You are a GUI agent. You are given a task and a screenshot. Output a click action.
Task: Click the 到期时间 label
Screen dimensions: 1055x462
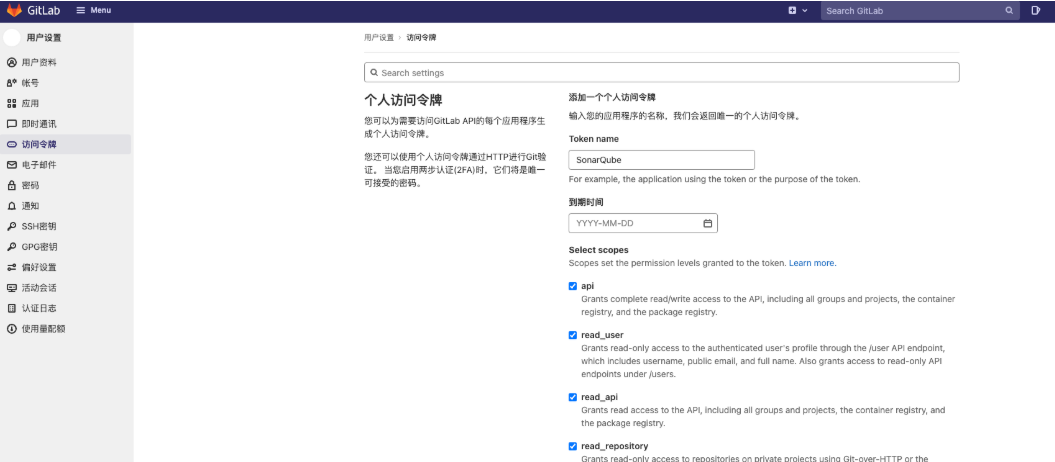(x=585, y=202)
